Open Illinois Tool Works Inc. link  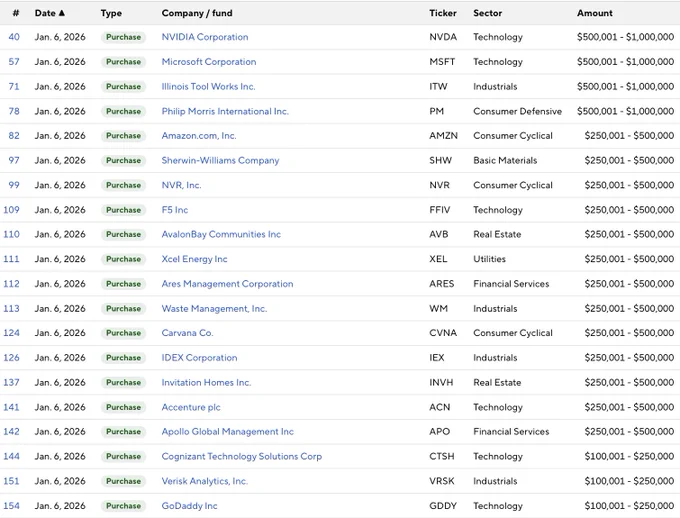(208, 86)
